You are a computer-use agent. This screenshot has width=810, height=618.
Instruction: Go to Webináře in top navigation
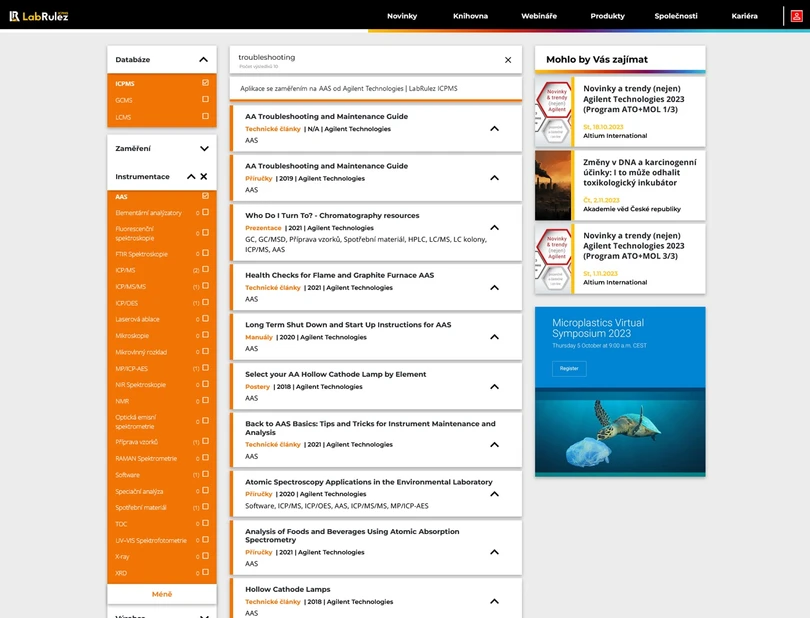click(x=539, y=16)
